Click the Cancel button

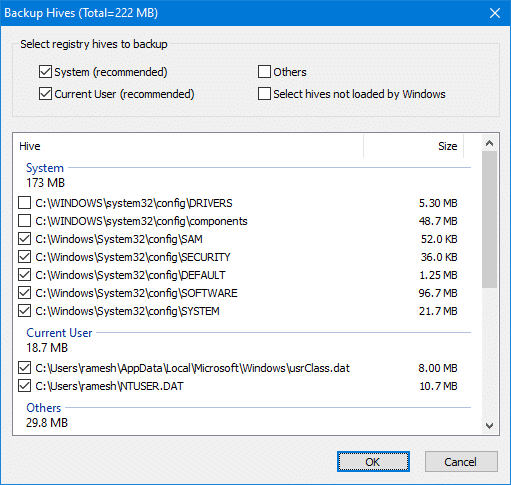(461, 462)
